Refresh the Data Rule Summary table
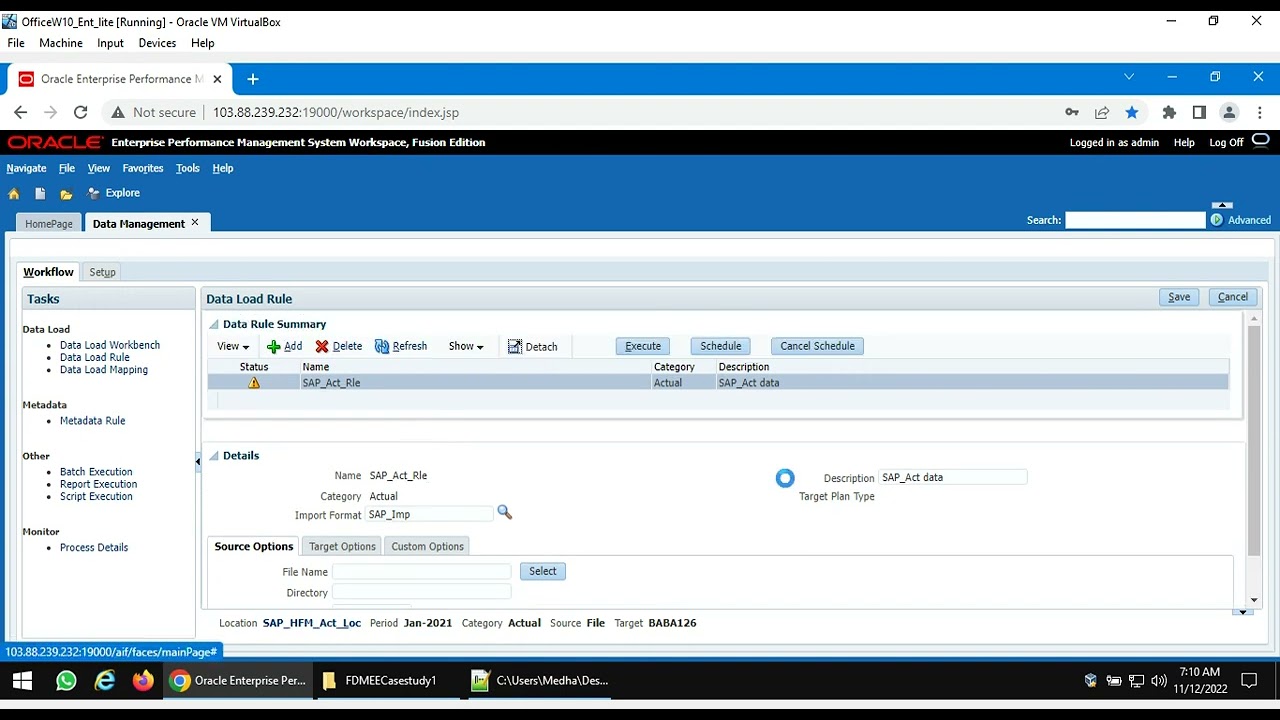The image size is (1280, 720). click(401, 346)
